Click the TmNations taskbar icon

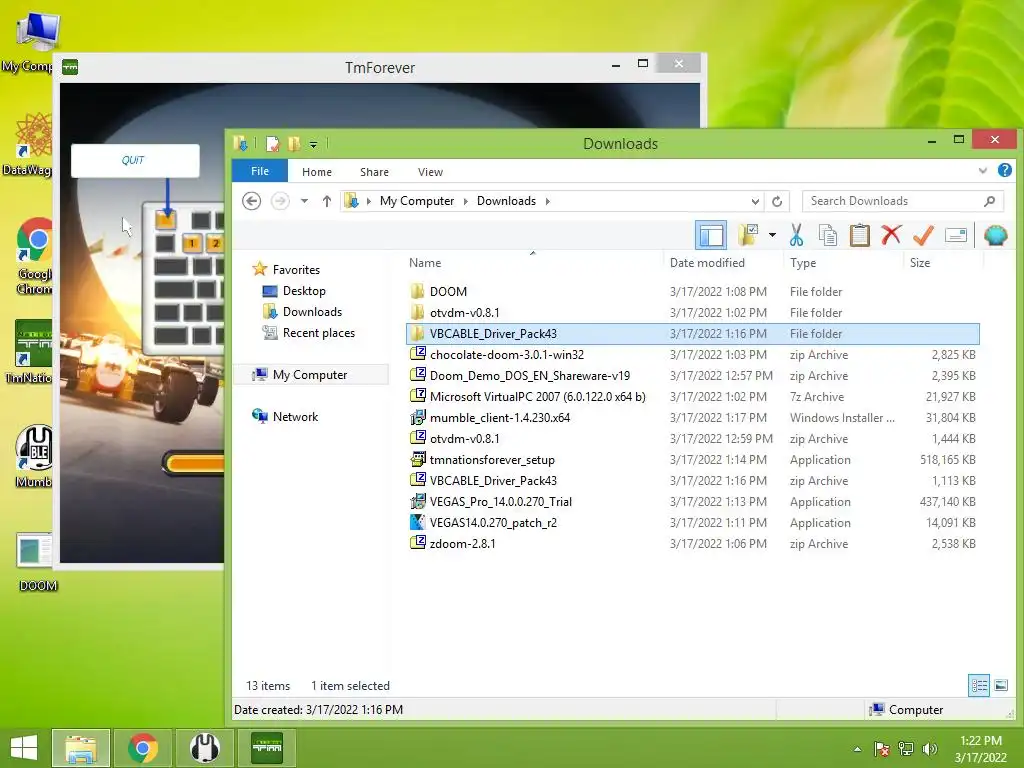tap(267, 748)
